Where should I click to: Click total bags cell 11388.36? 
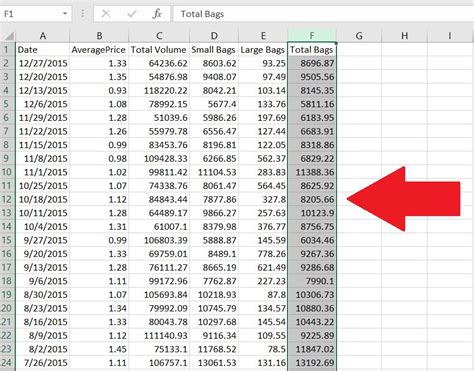tap(312, 172)
